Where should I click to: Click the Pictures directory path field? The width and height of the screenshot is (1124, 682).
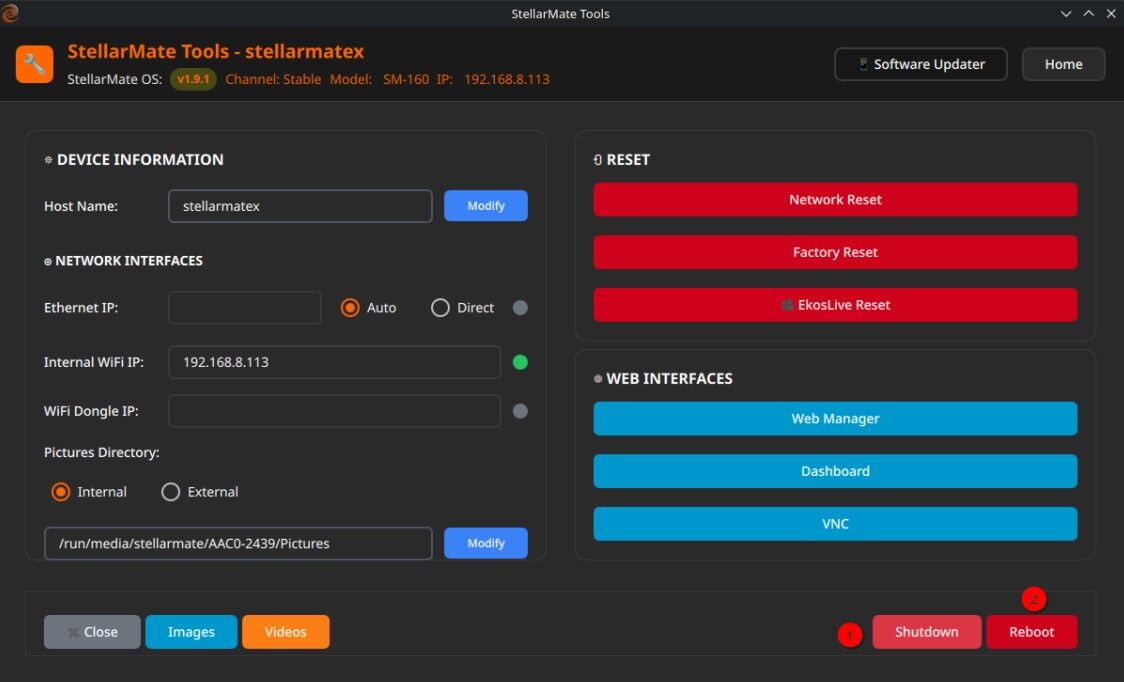[x=238, y=544]
